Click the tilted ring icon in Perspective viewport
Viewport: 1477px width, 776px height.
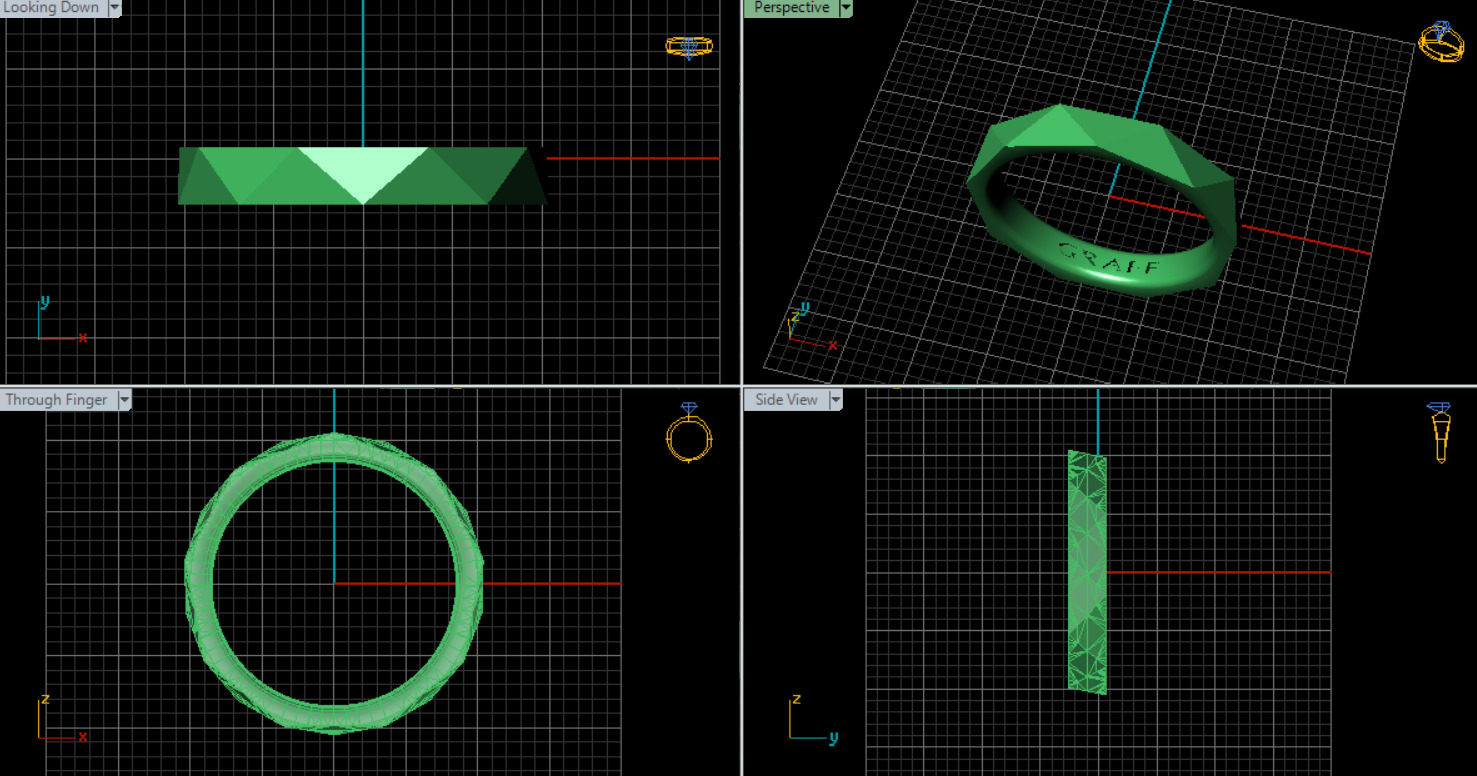click(1441, 43)
